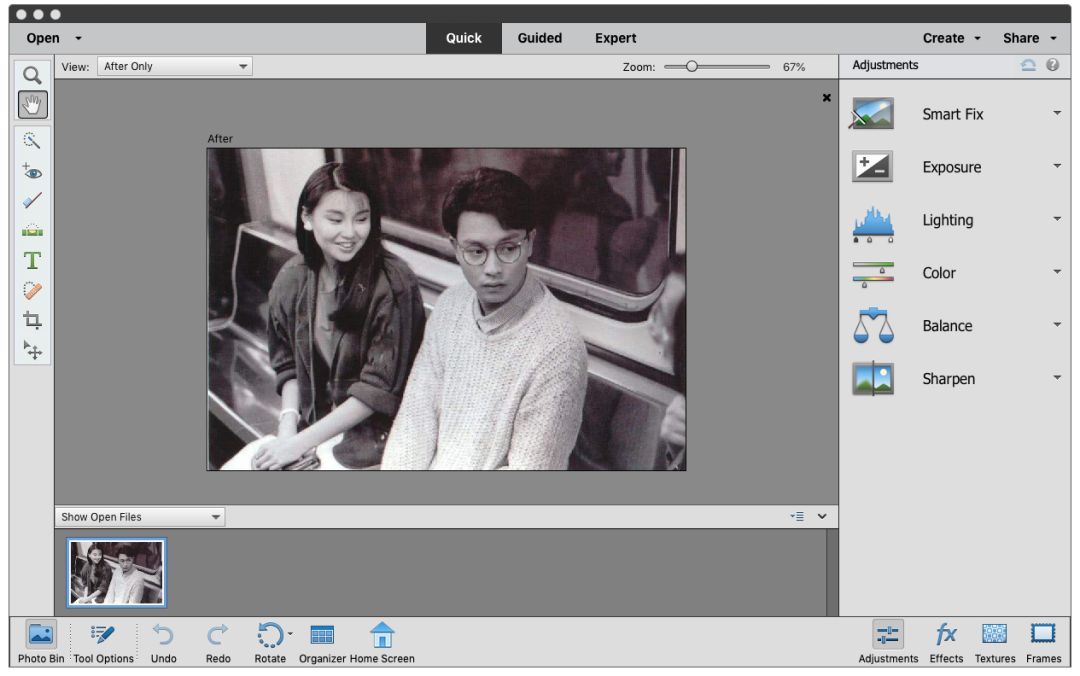
Task: Open the Show Open Files dropdown
Action: click(x=140, y=517)
